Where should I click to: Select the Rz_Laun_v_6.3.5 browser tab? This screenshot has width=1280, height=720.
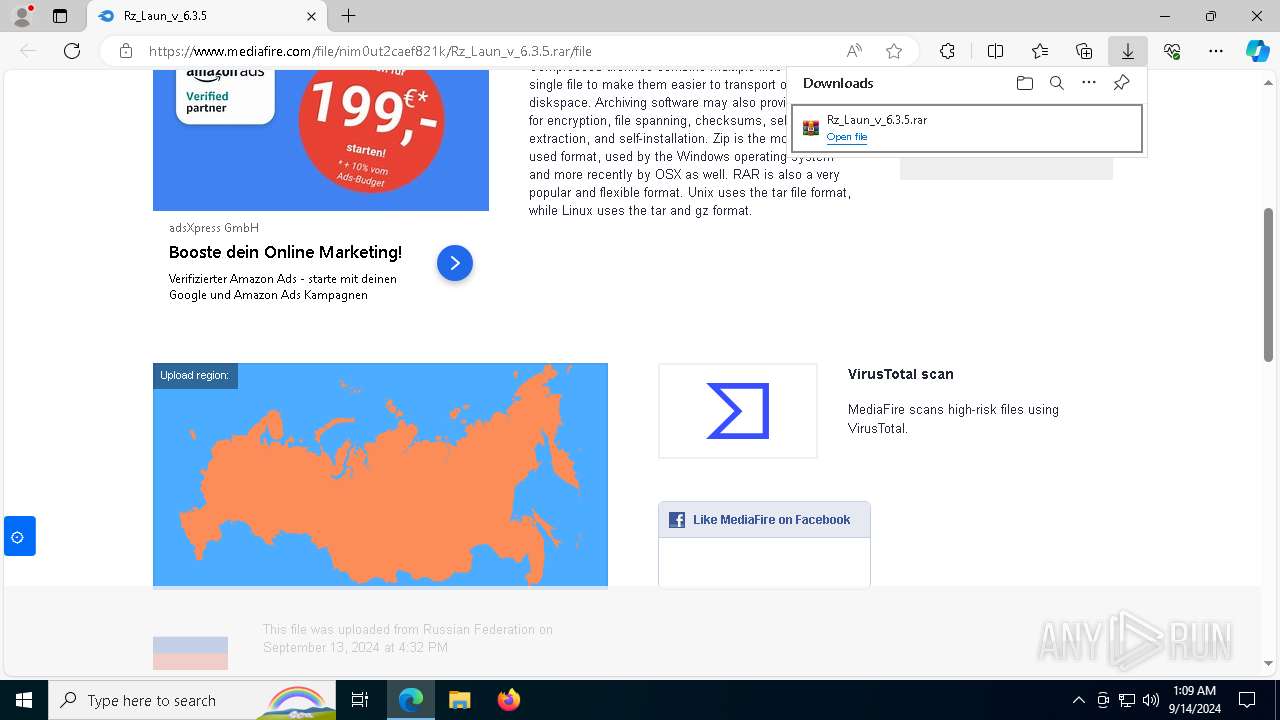[x=207, y=16]
